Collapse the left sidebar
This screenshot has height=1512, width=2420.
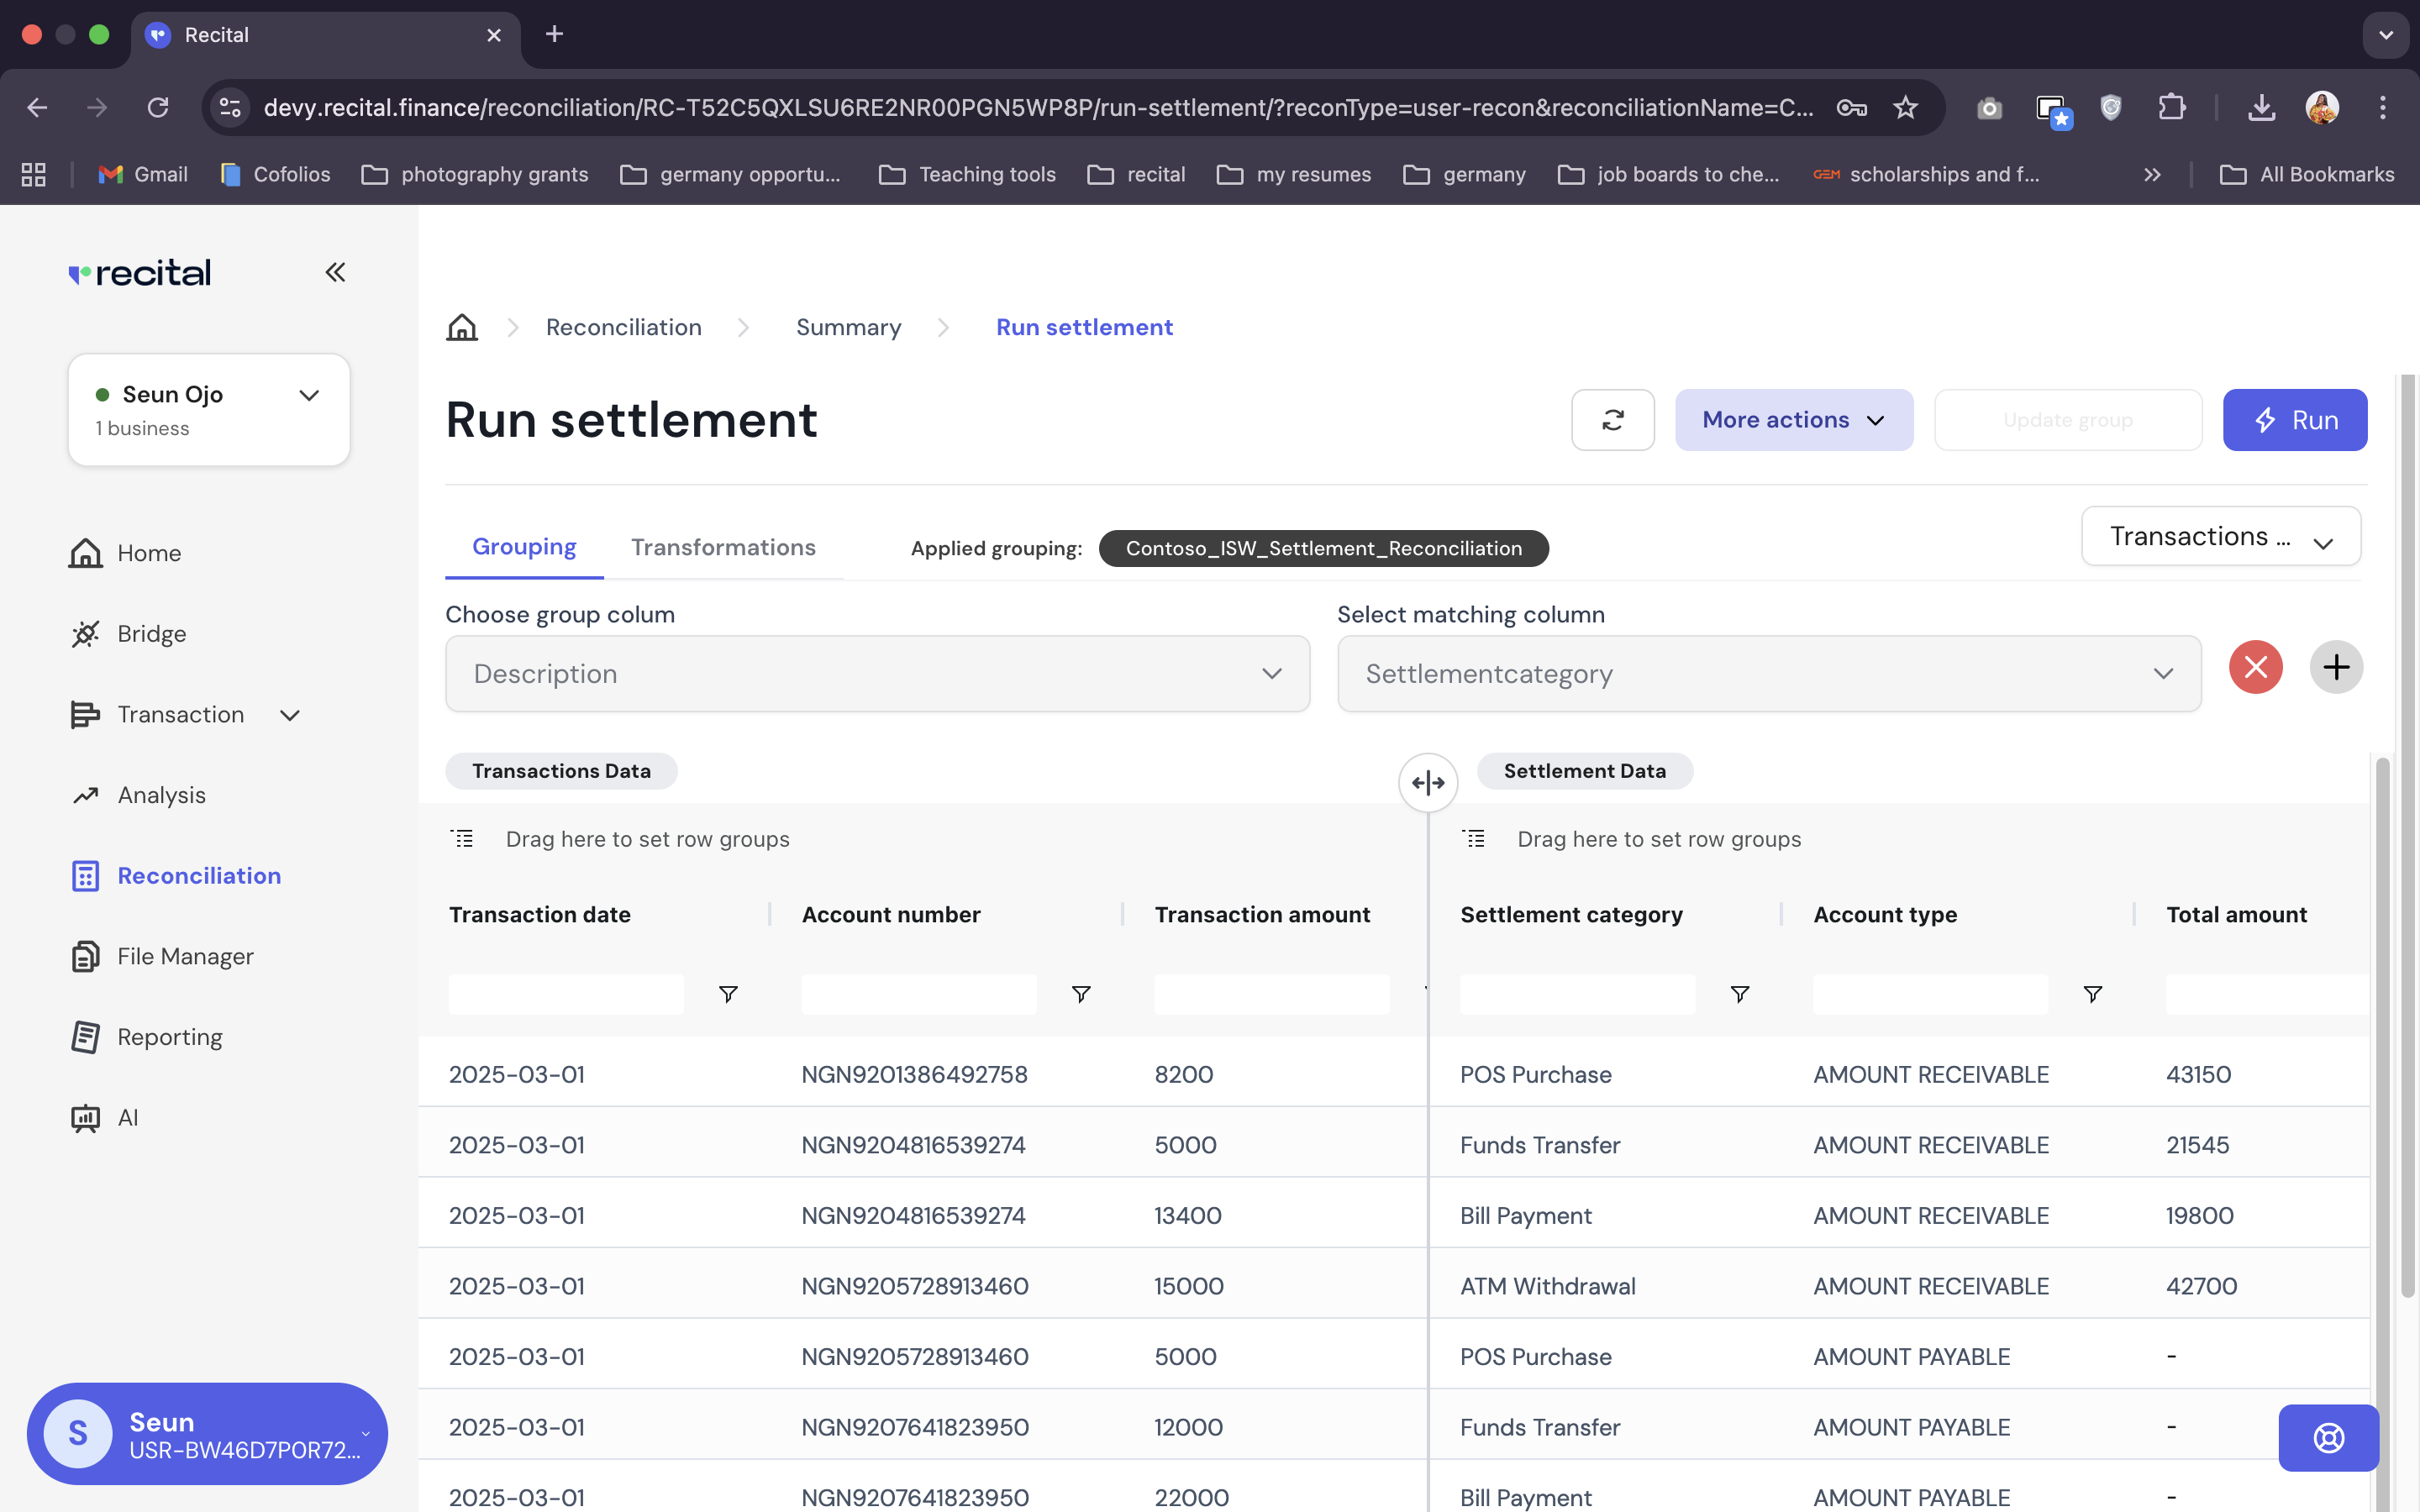(x=335, y=272)
